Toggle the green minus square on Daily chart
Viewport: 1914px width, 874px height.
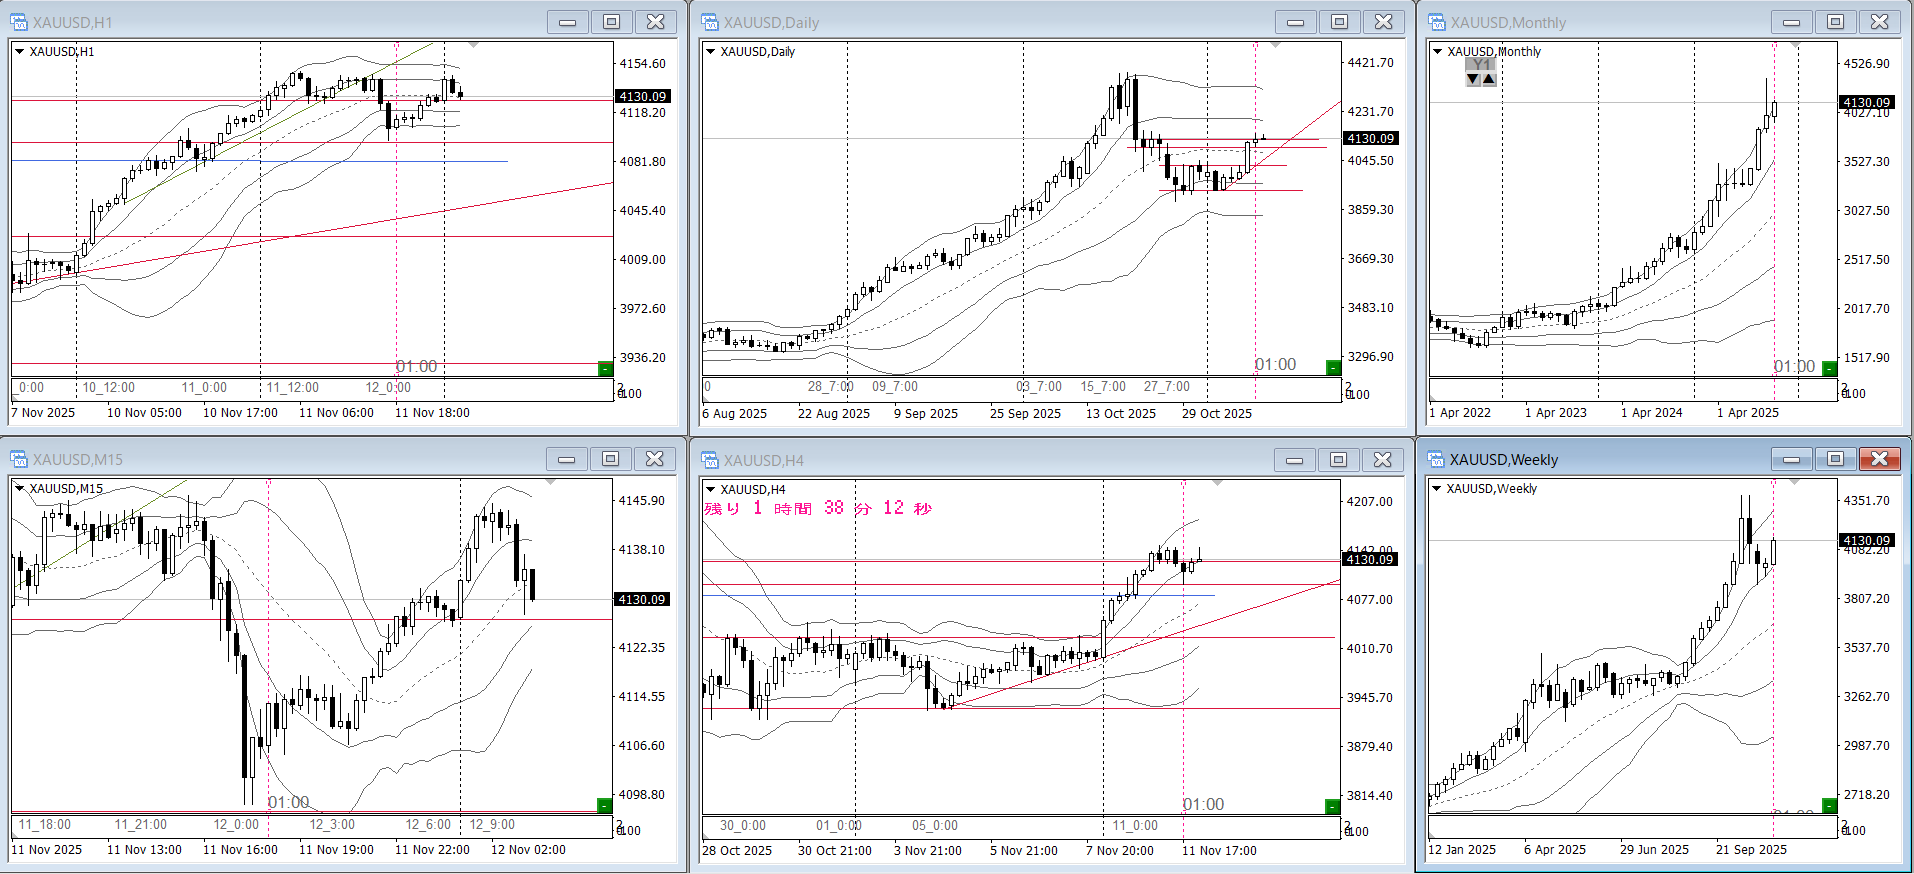(1332, 368)
